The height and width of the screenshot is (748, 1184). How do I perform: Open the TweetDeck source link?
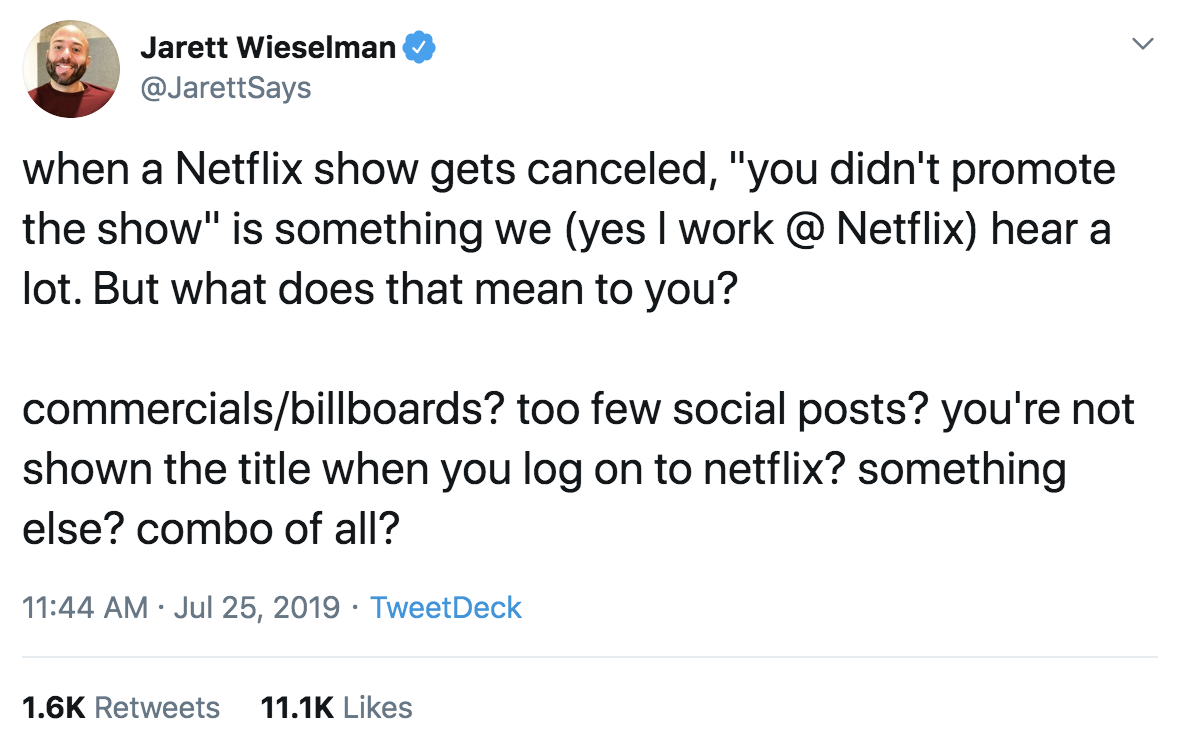pyautogui.click(x=446, y=608)
